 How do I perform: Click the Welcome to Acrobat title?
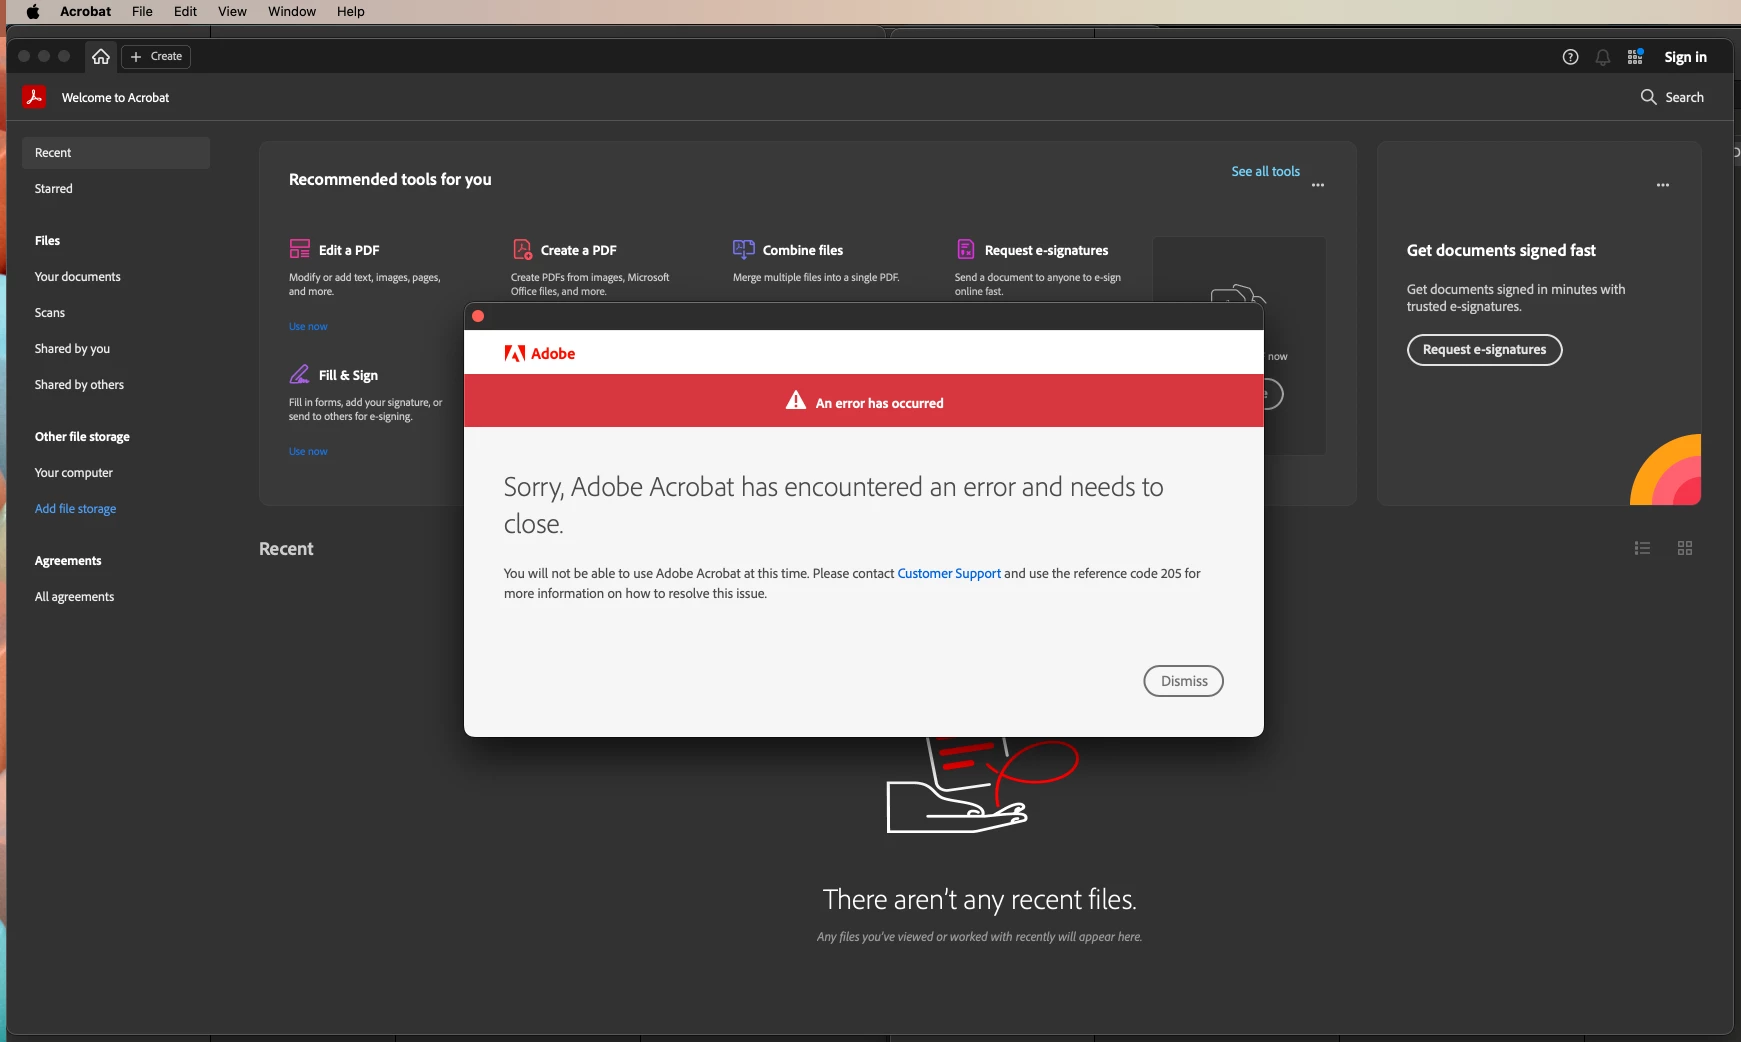(116, 97)
